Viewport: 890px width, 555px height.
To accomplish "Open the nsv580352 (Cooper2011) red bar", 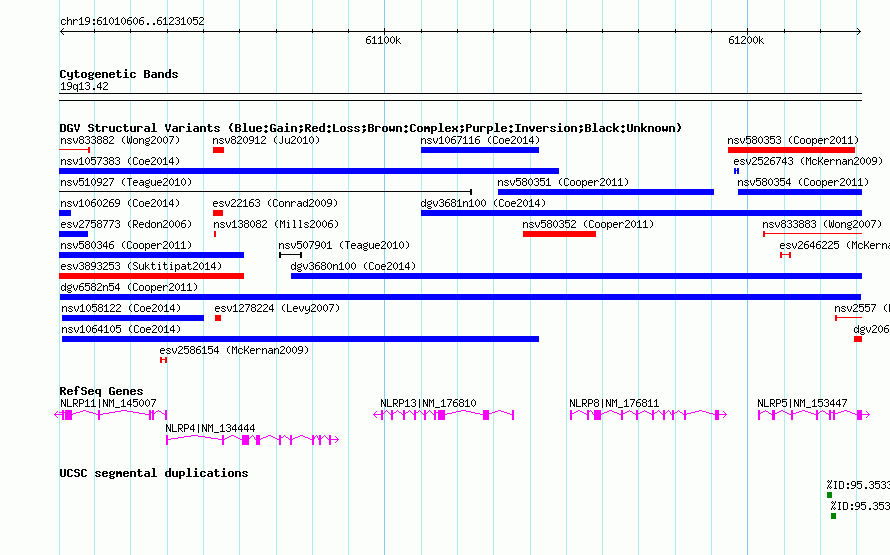I will 559,234.
